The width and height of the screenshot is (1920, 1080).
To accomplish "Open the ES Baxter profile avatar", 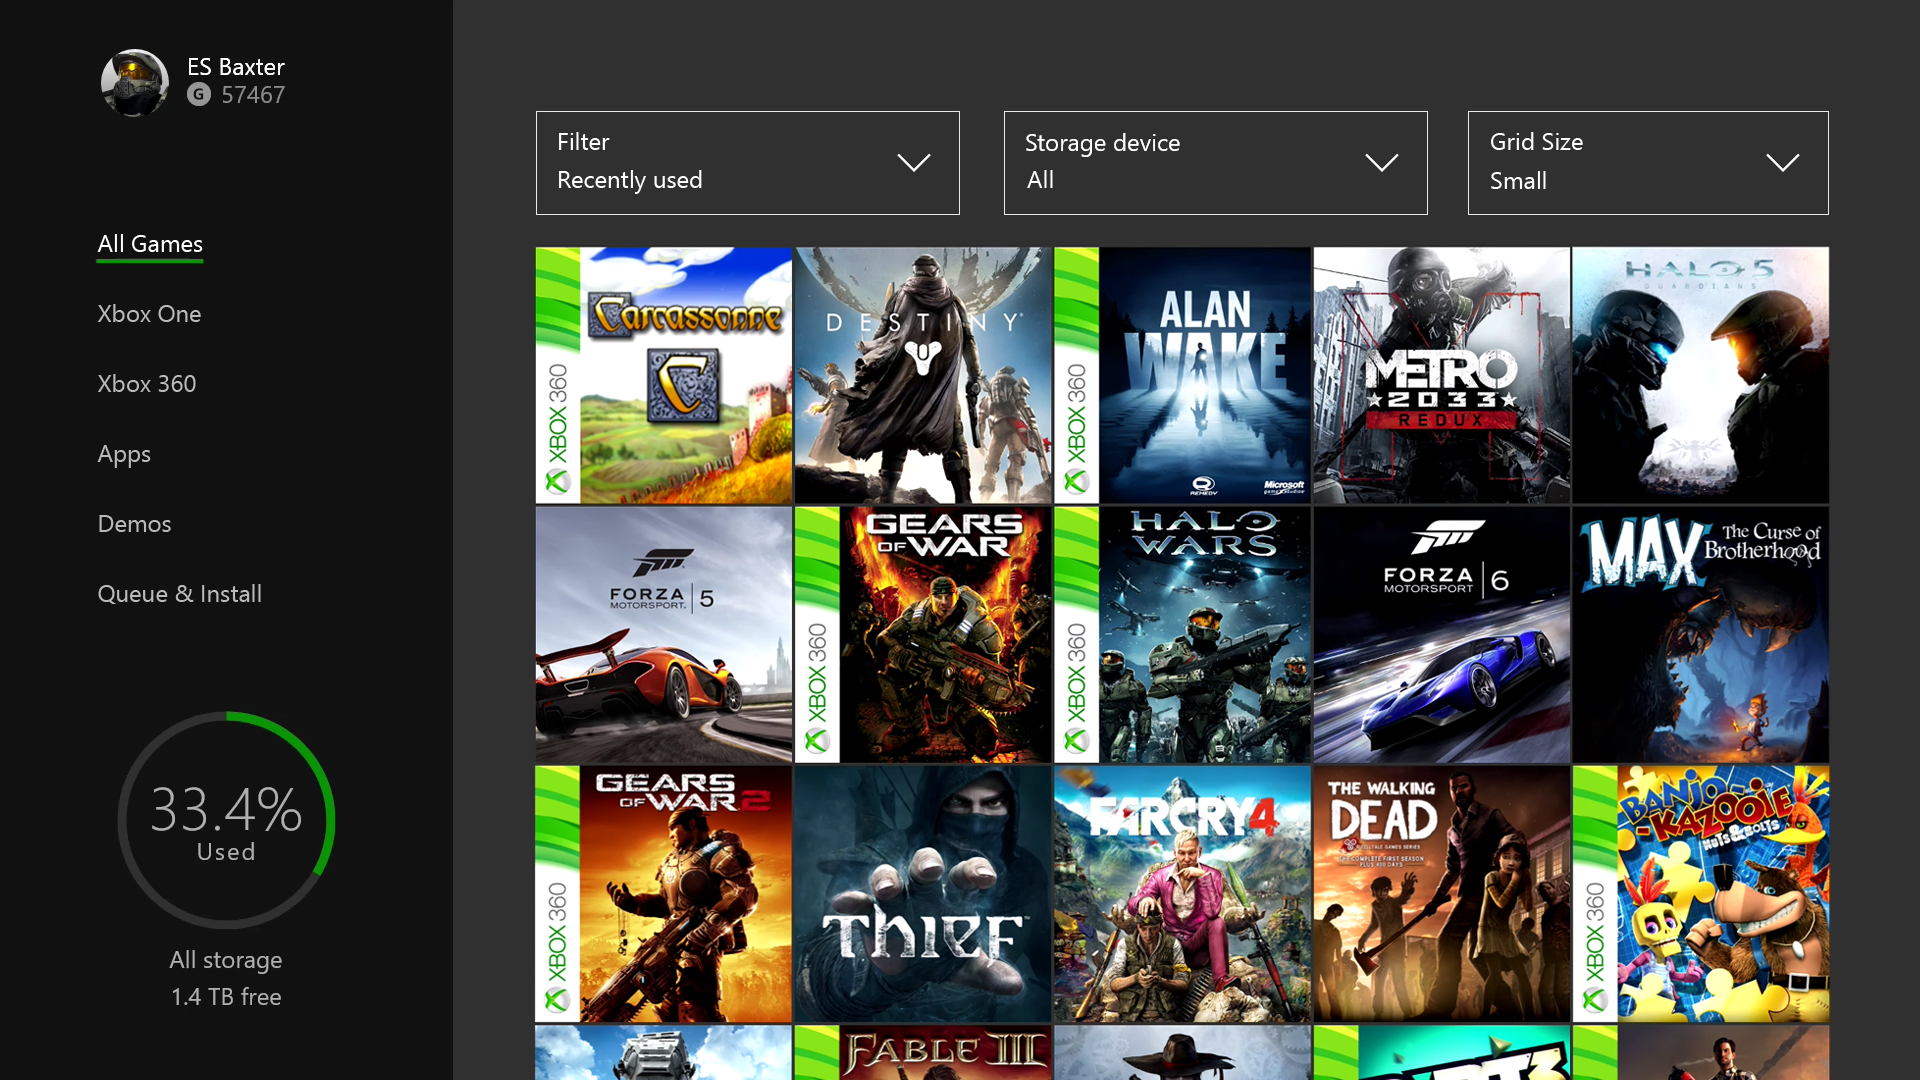I will pos(135,83).
